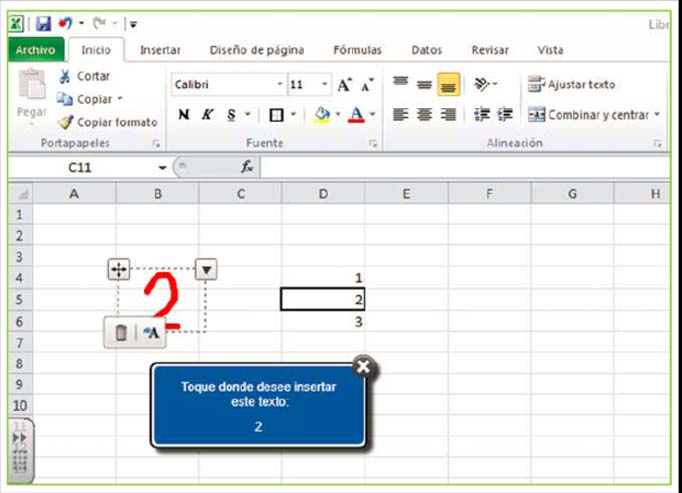Click the Cortar scissors icon
The width and height of the screenshot is (682, 493).
coord(65,76)
